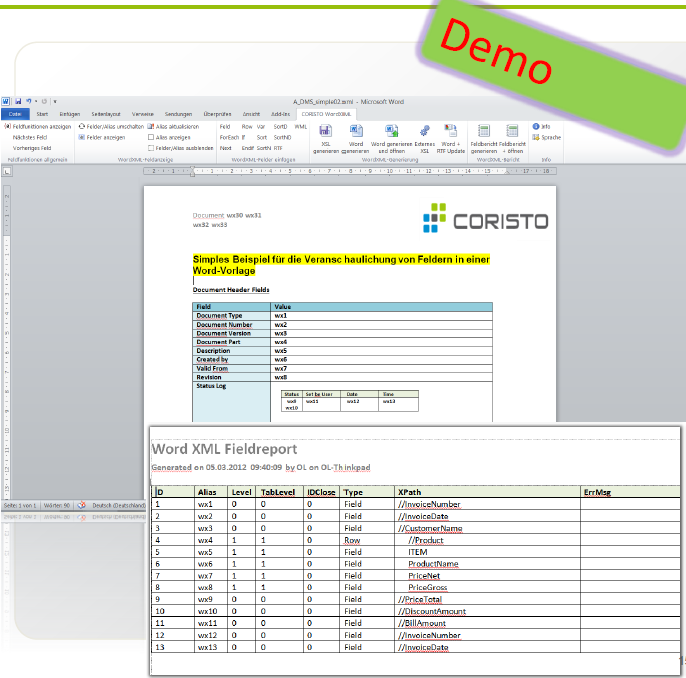Click the tab-stop selector at ruler corner
This screenshot has height=678, width=686.
7,171
